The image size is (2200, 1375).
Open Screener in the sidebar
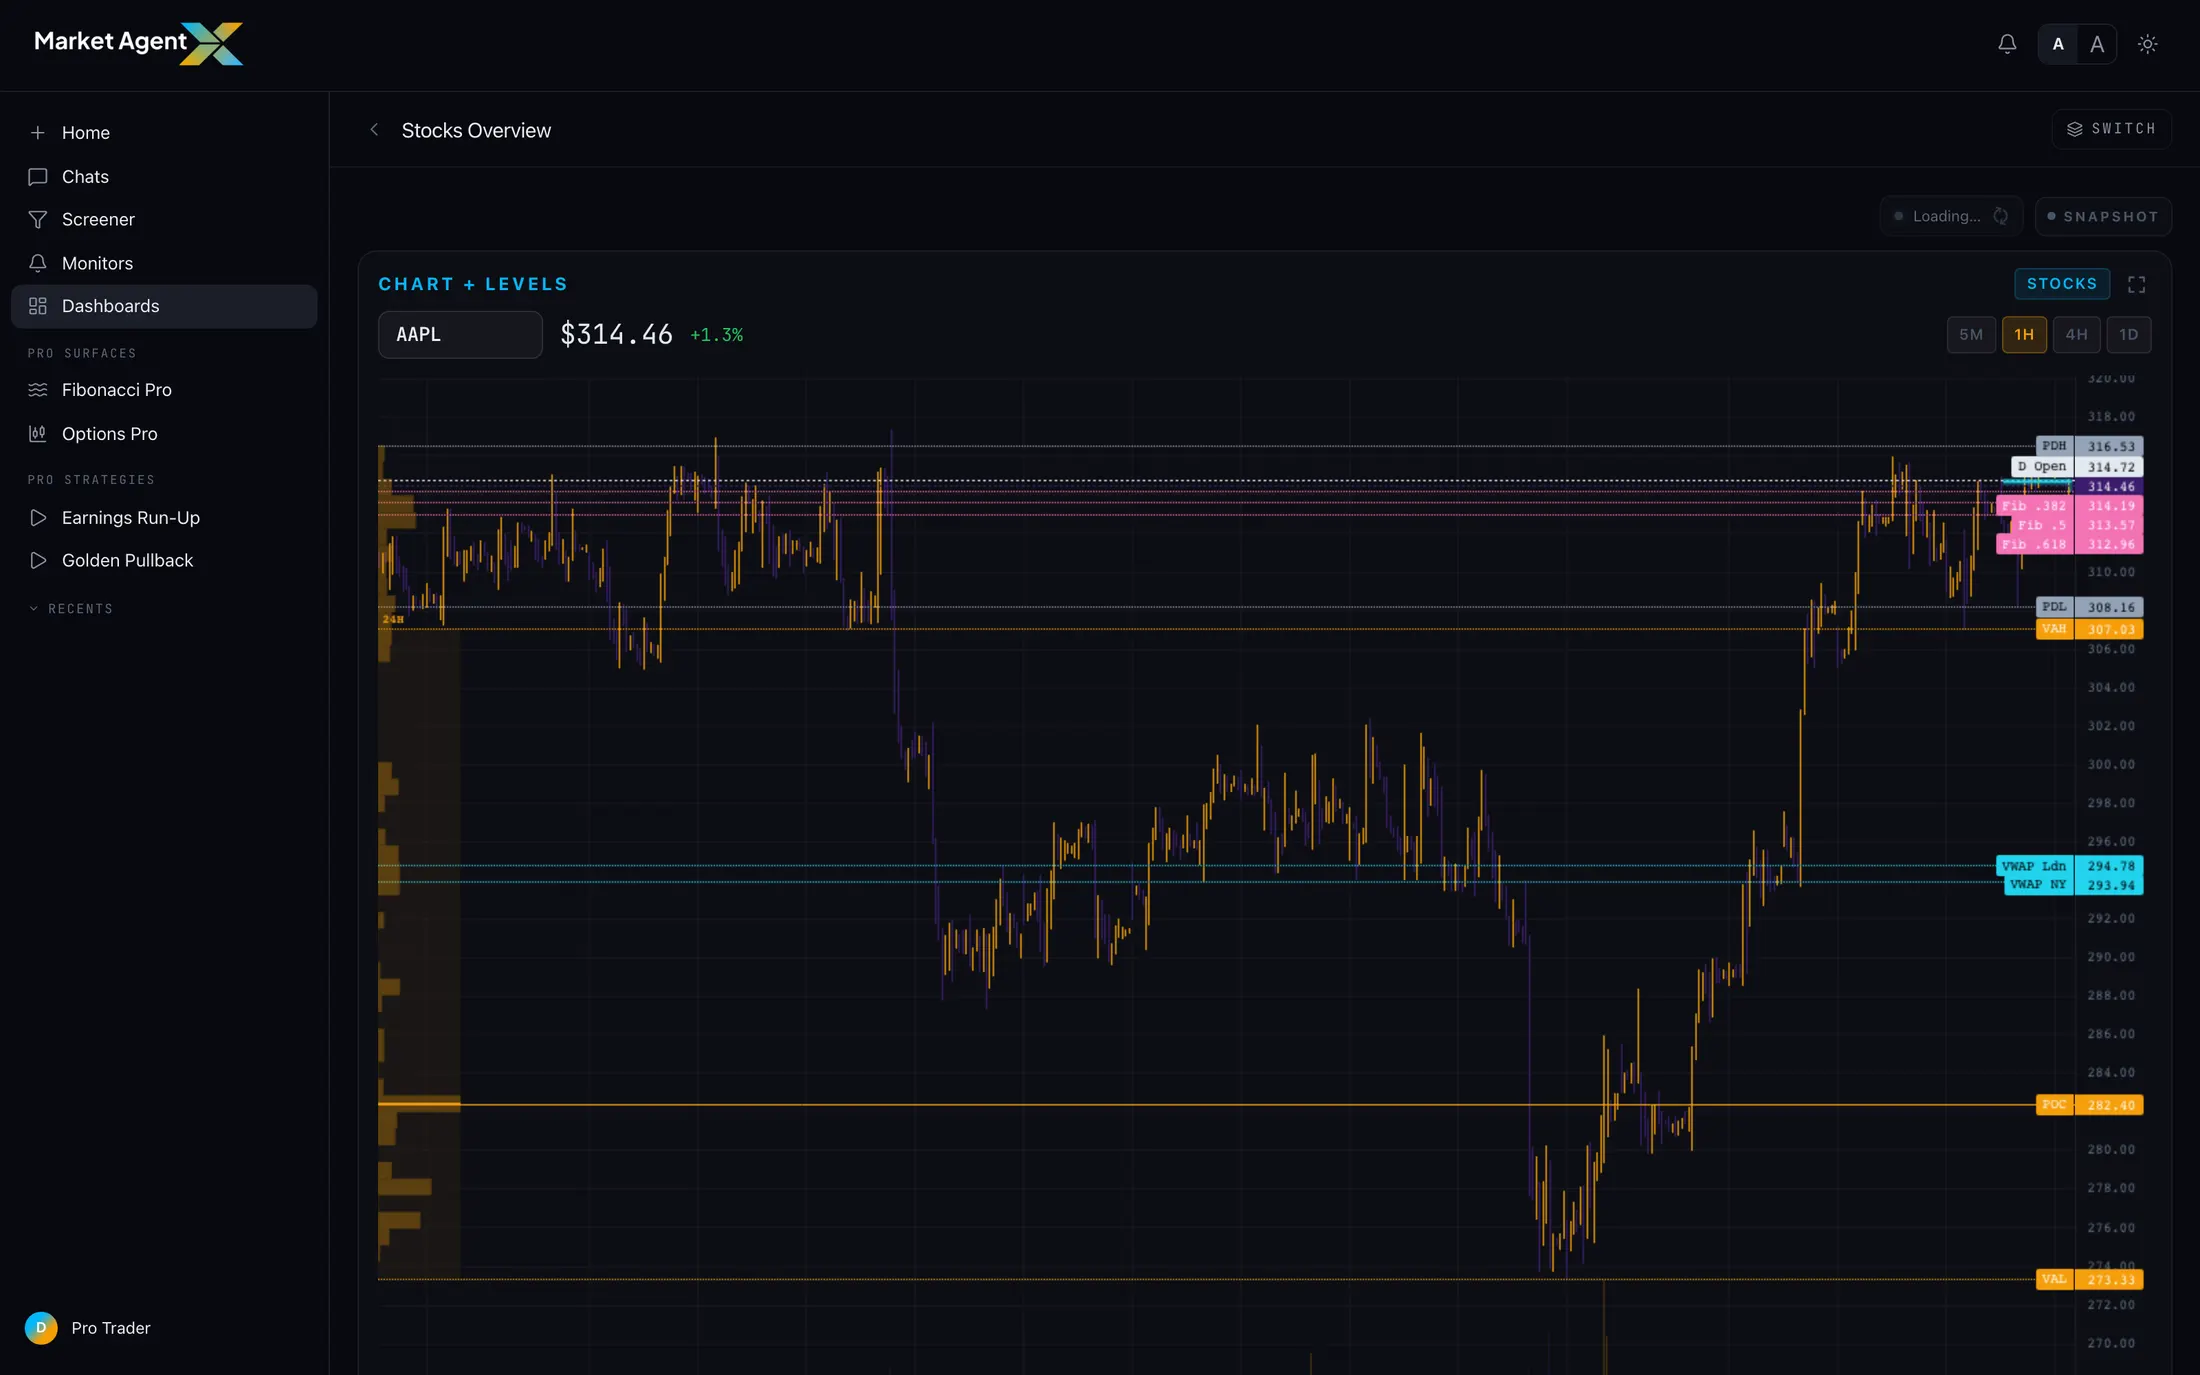[x=164, y=219]
